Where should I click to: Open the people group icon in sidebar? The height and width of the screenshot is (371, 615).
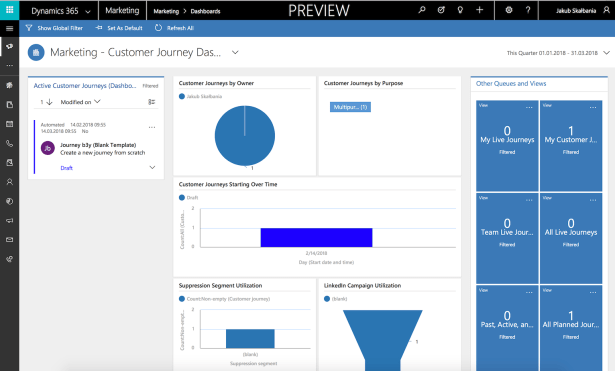coord(9,85)
